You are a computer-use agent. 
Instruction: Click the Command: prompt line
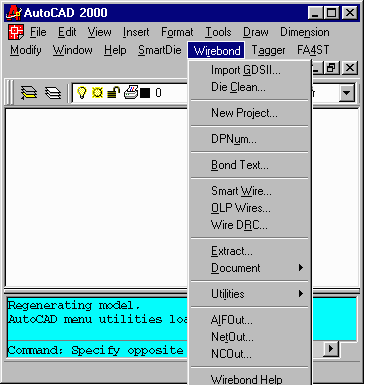97,350
